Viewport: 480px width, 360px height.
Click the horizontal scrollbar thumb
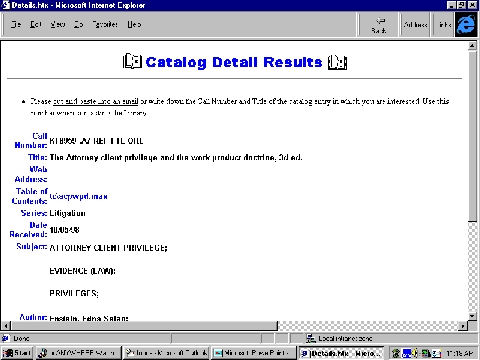point(144,326)
